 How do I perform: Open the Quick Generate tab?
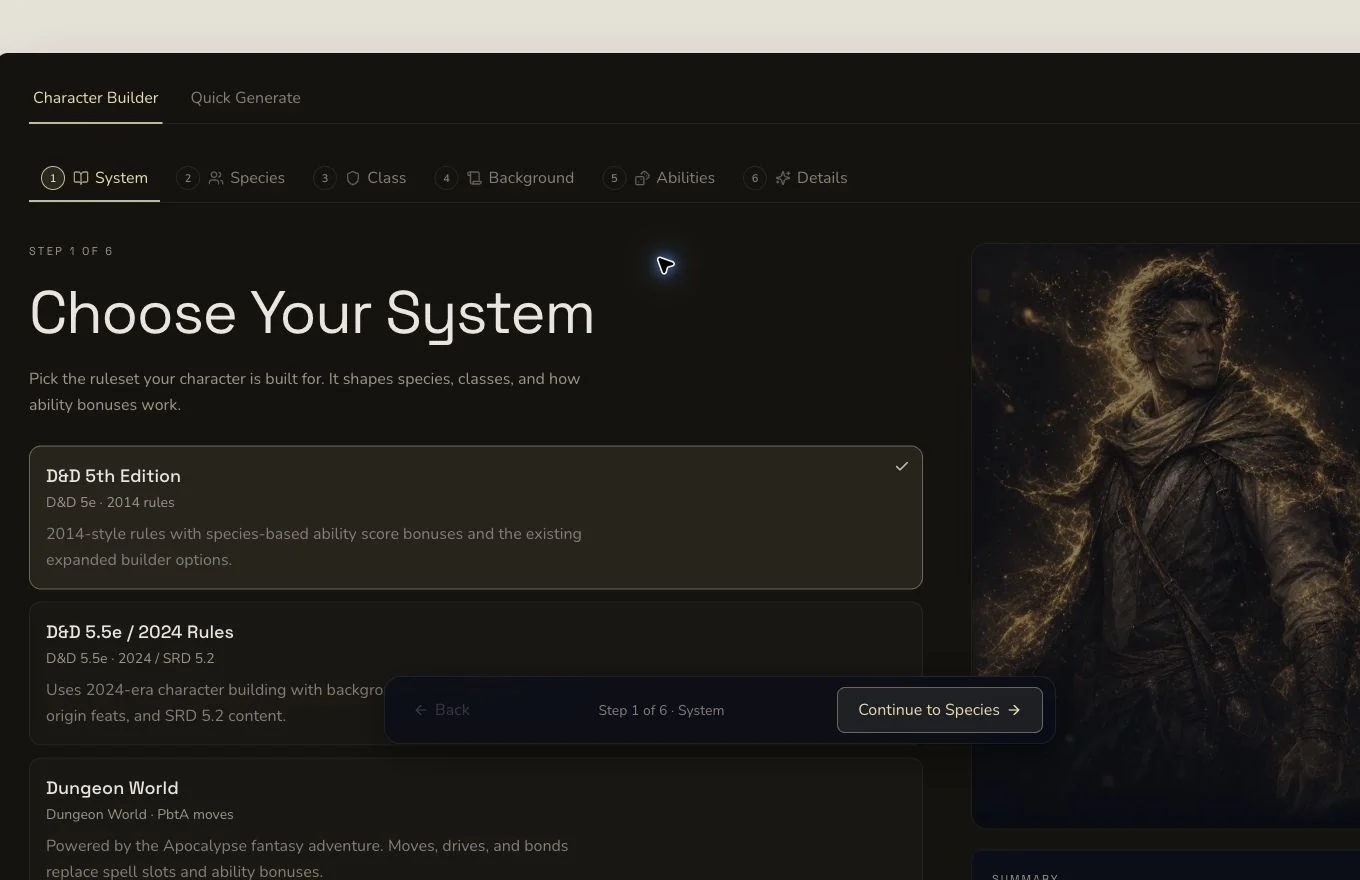pyautogui.click(x=246, y=98)
